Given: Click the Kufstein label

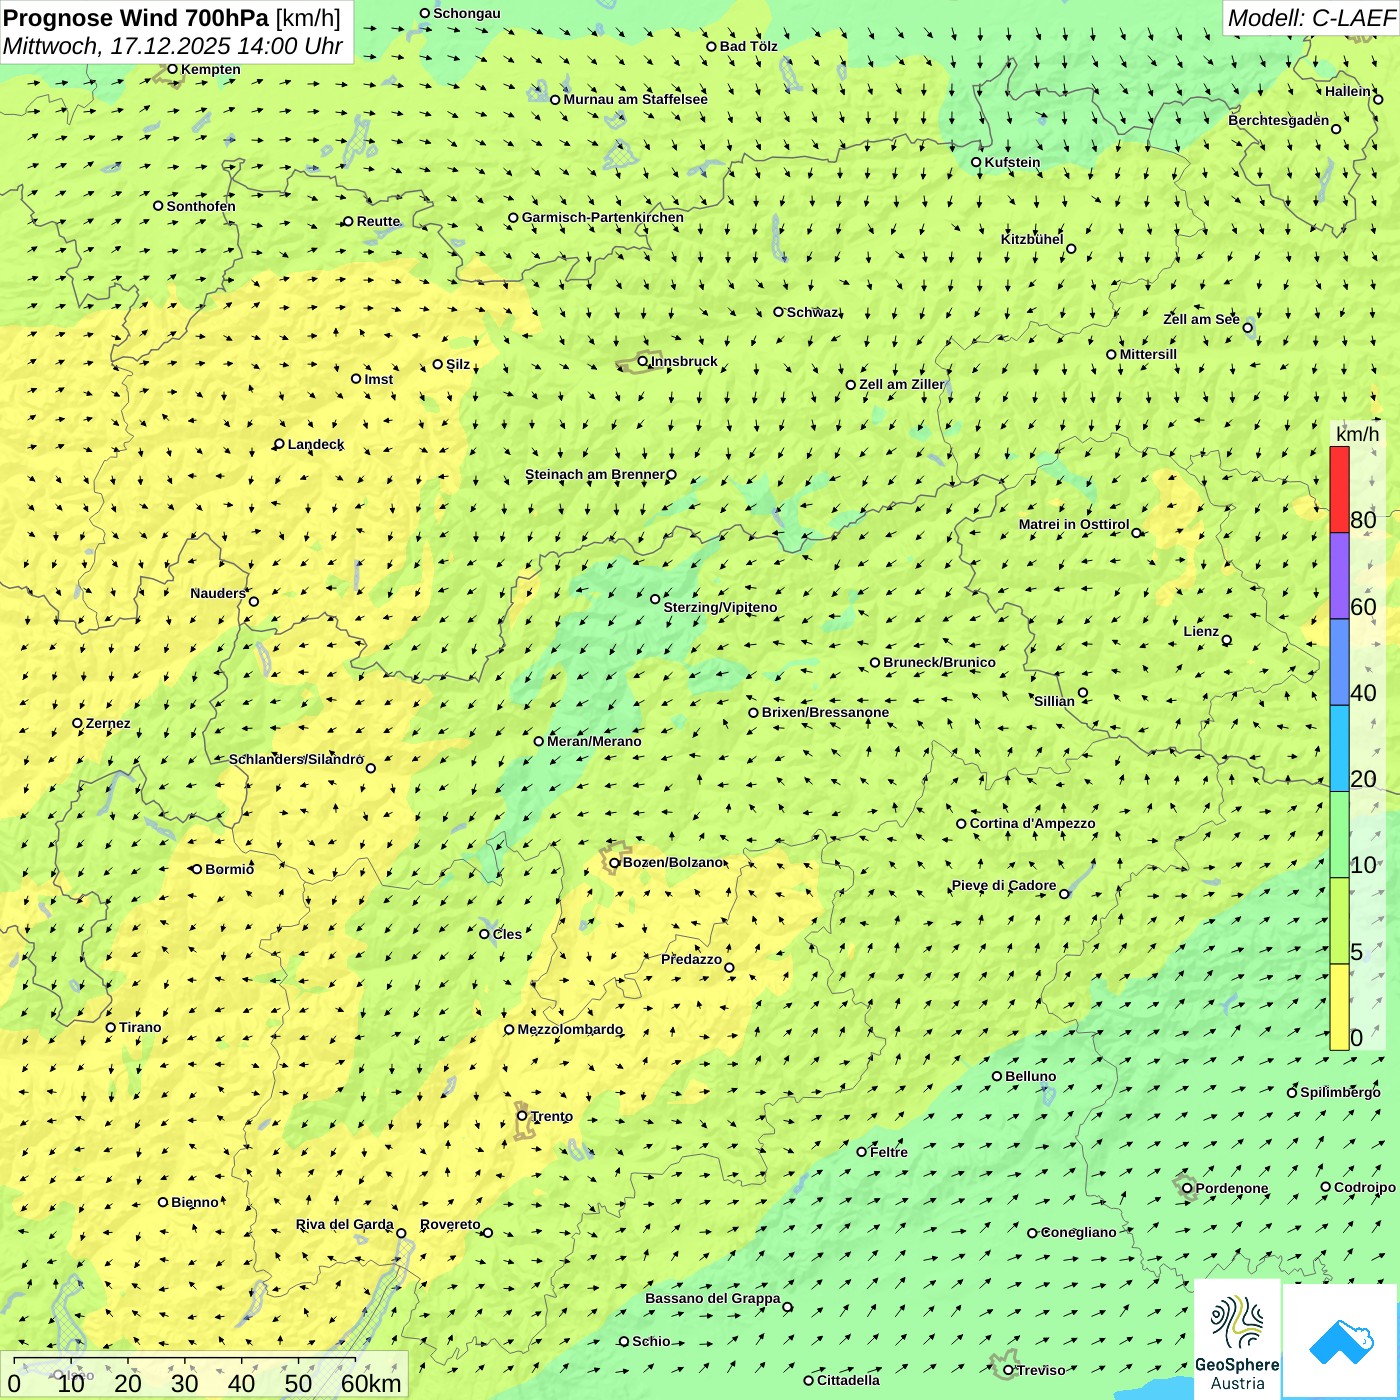Looking at the screenshot, I should pyautogui.click(x=1012, y=162).
